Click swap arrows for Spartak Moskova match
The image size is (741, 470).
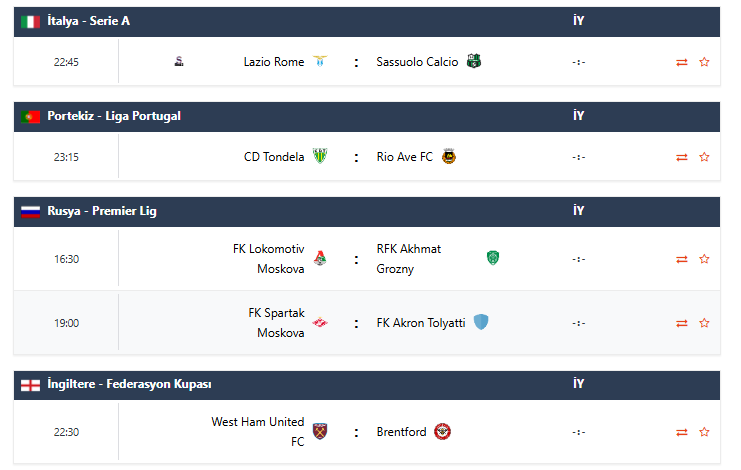click(x=682, y=323)
